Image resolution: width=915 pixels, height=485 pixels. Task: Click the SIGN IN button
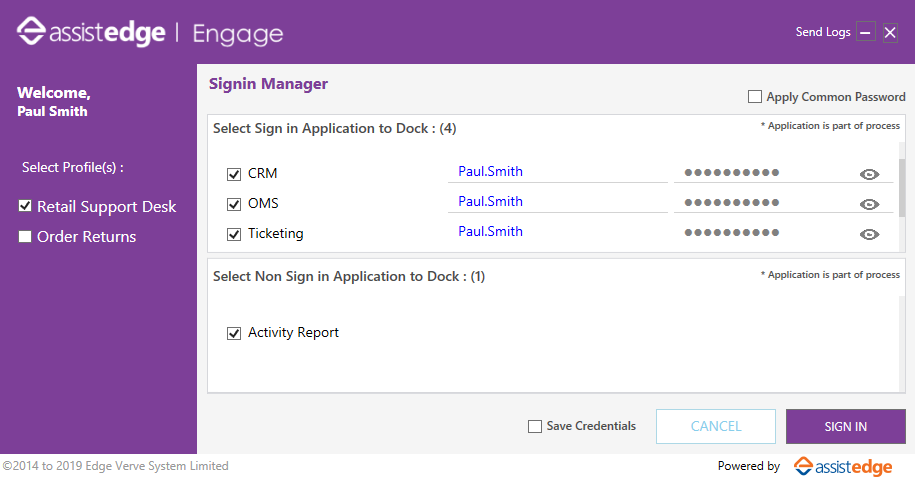[x=846, y=427]
